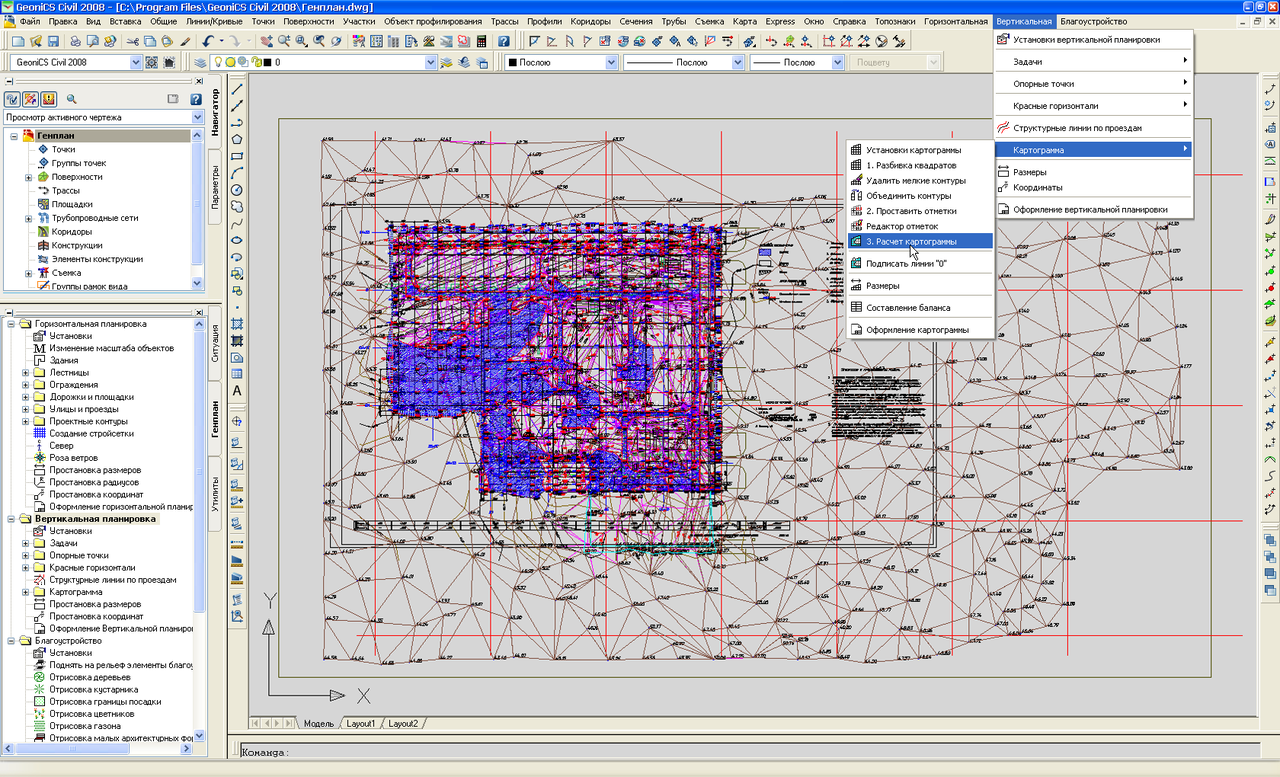Screen dimensions: 1280x777
Task: Expand the Картограмма tree node in left panel
Action: pos(27,592)
